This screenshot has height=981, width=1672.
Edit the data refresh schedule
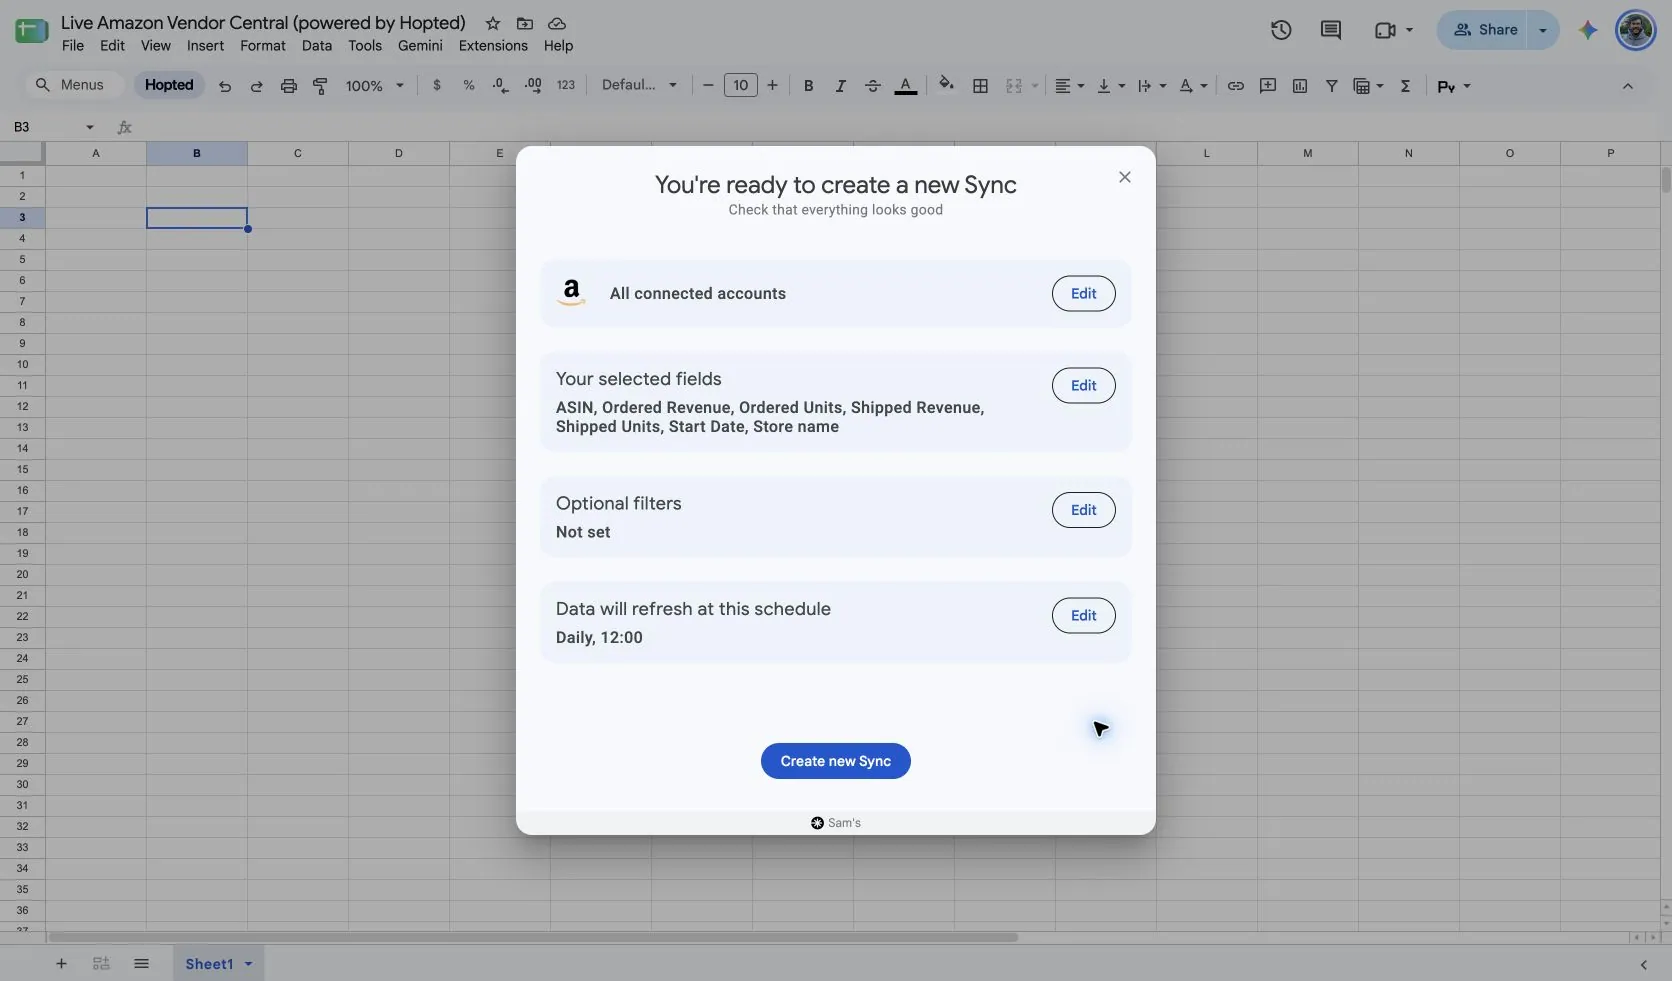point(1084,615)
